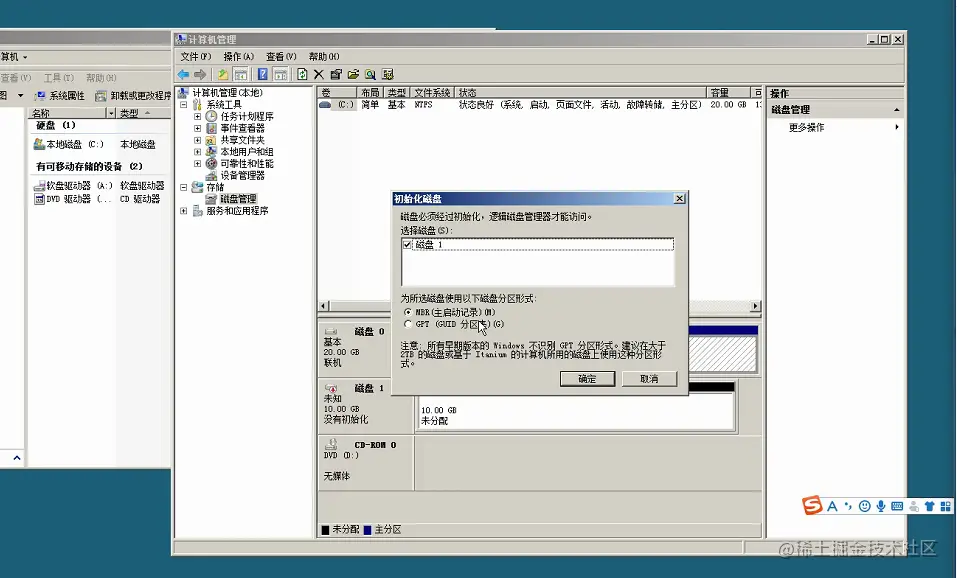Select the MBR (主启动记录) radio button
The height and width of the screenshot is (578, 957).
point(408,312)
